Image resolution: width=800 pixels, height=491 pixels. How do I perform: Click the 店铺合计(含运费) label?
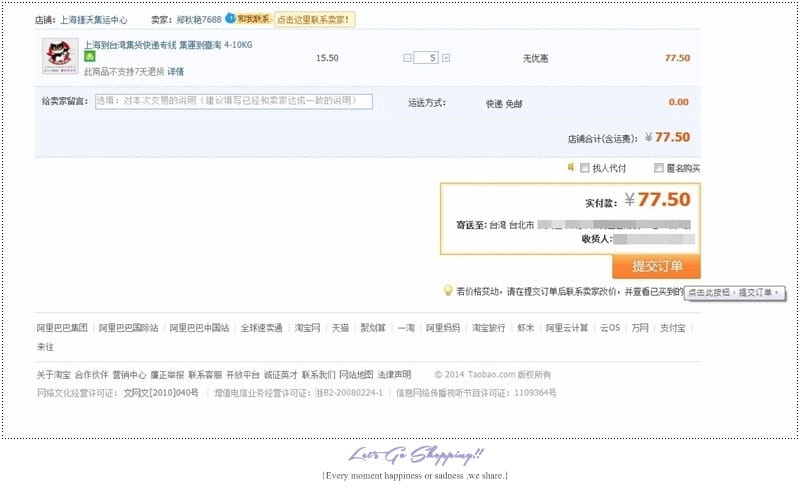tap(603, 139)
